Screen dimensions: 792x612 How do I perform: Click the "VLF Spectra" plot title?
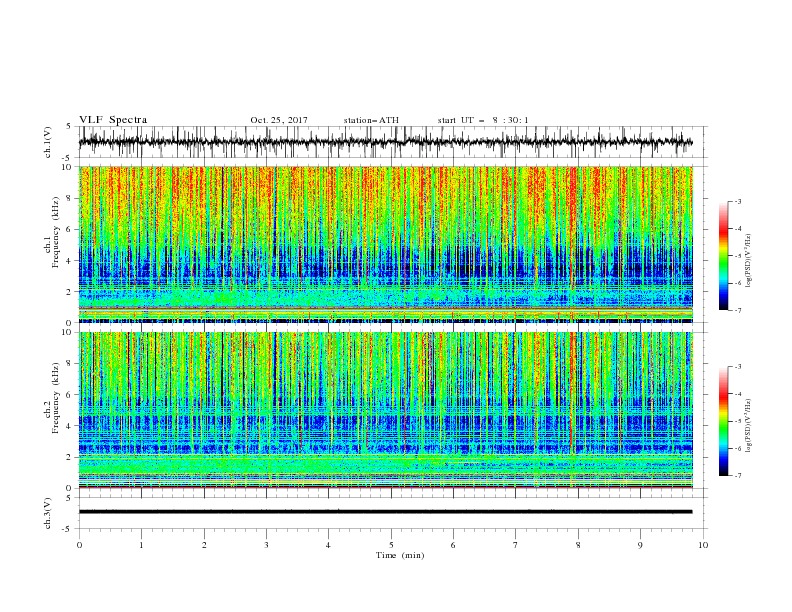[113, 120]
